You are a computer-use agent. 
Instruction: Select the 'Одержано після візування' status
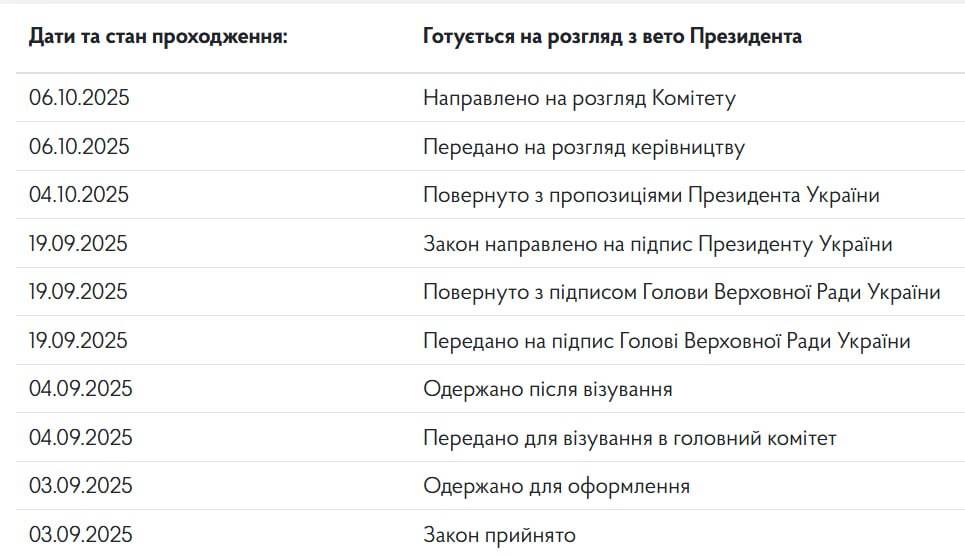click(x=547, y=389)
